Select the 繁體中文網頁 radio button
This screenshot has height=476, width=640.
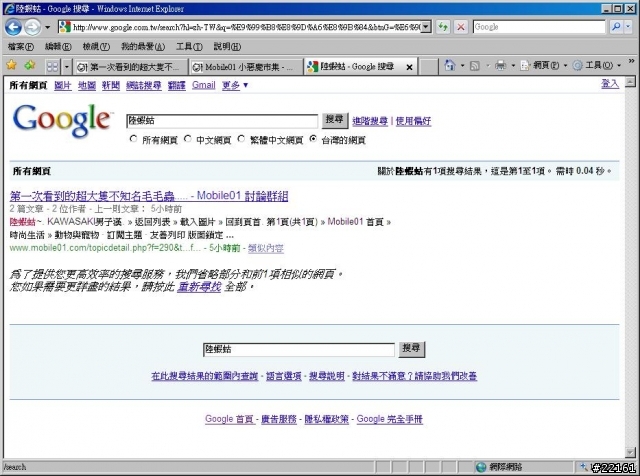241,139
